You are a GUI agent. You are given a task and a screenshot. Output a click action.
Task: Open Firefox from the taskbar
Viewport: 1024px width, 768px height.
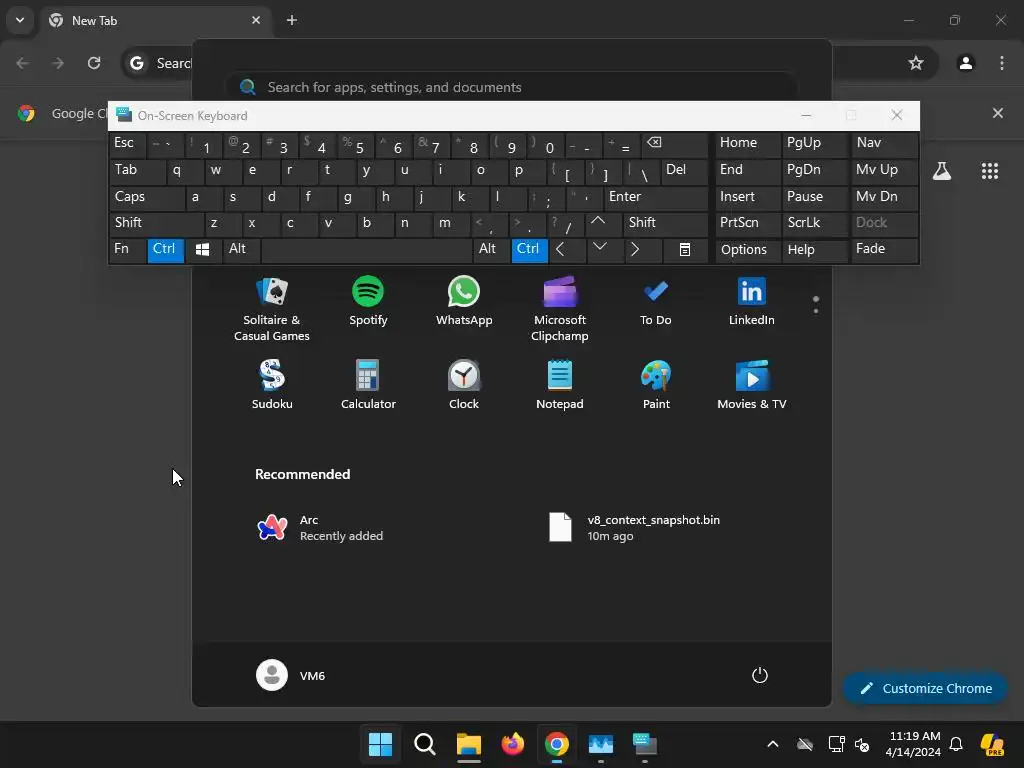(512, 744)
